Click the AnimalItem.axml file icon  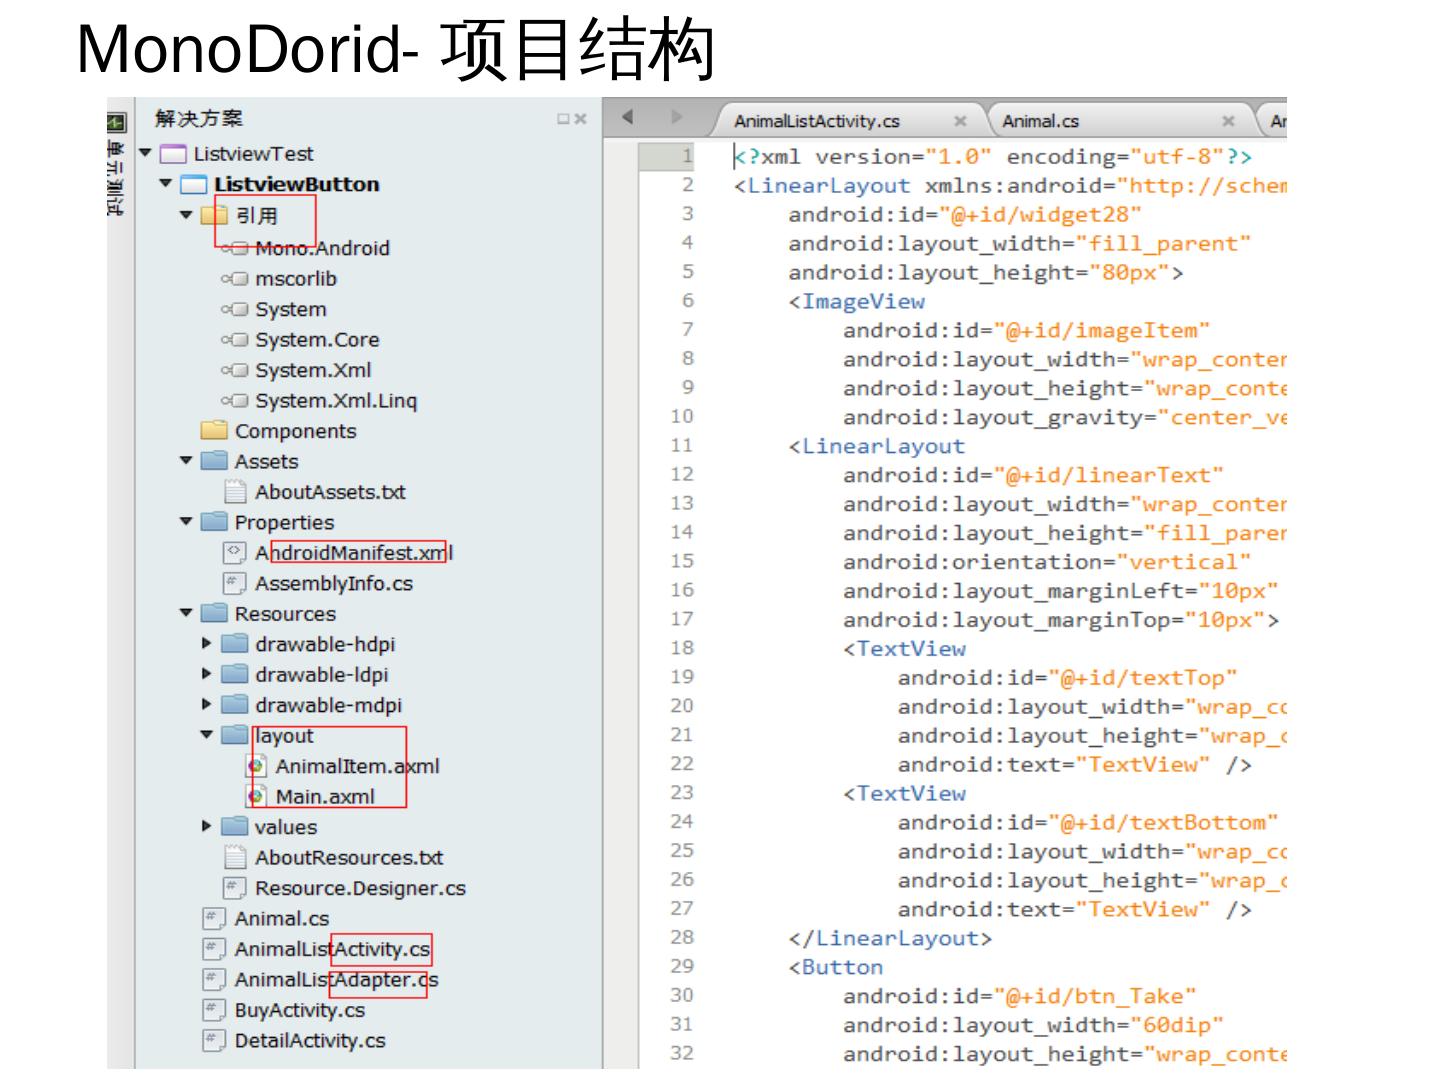(x=256, y=766)
